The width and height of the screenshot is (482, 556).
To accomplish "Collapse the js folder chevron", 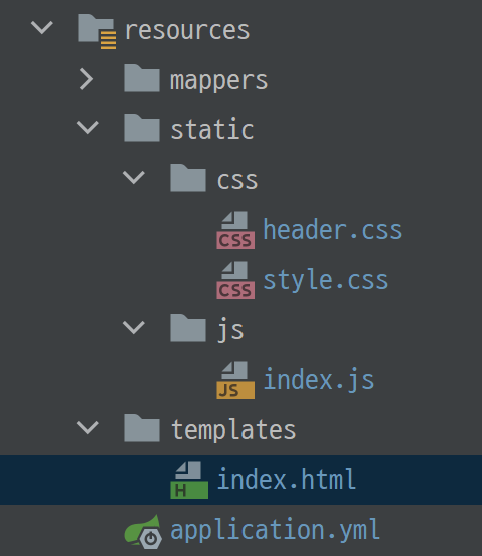I will tap(134, 327).
